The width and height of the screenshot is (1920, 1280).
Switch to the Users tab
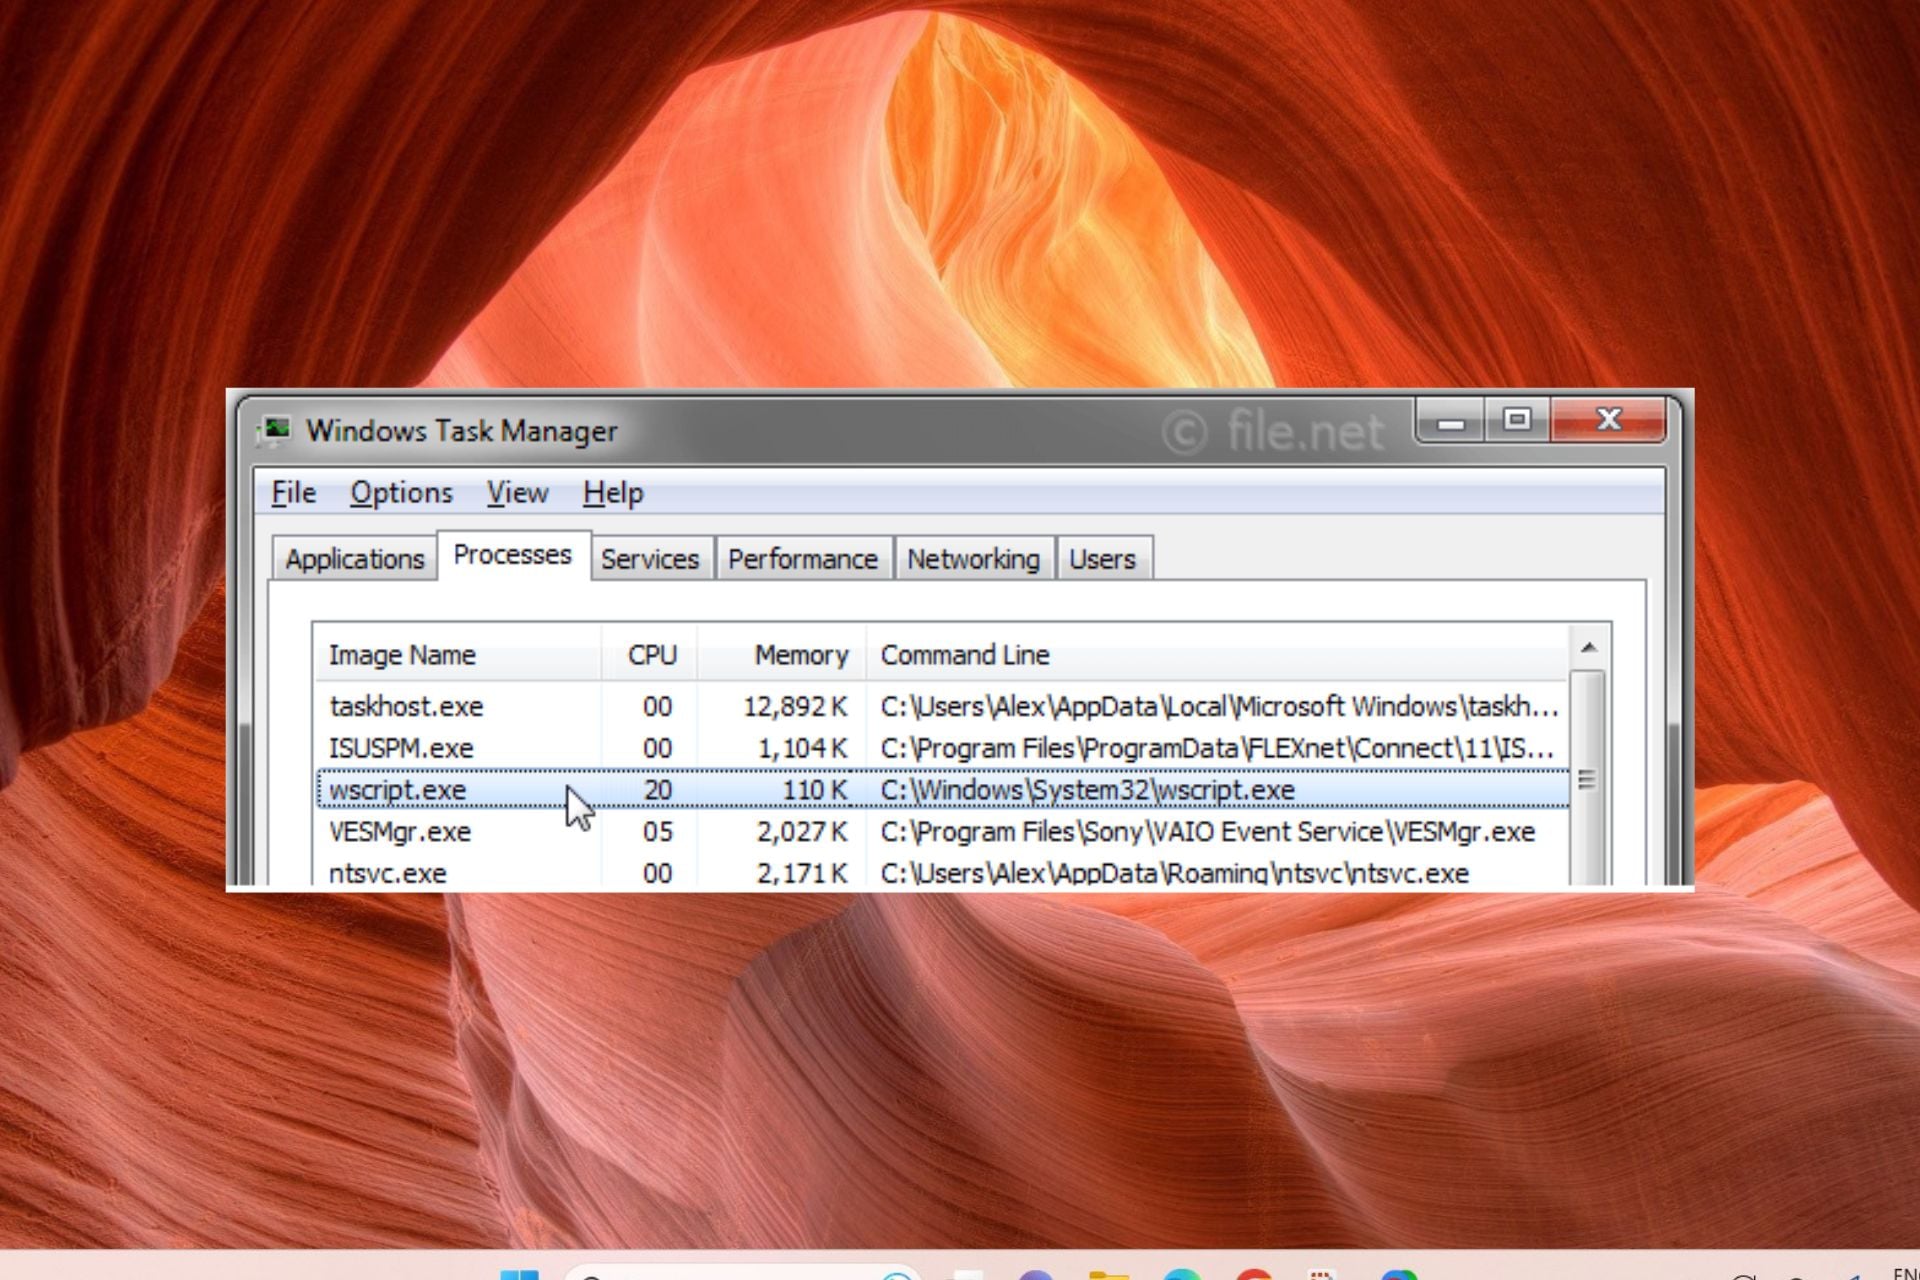pyautogui.click(x=1102, y=559)
